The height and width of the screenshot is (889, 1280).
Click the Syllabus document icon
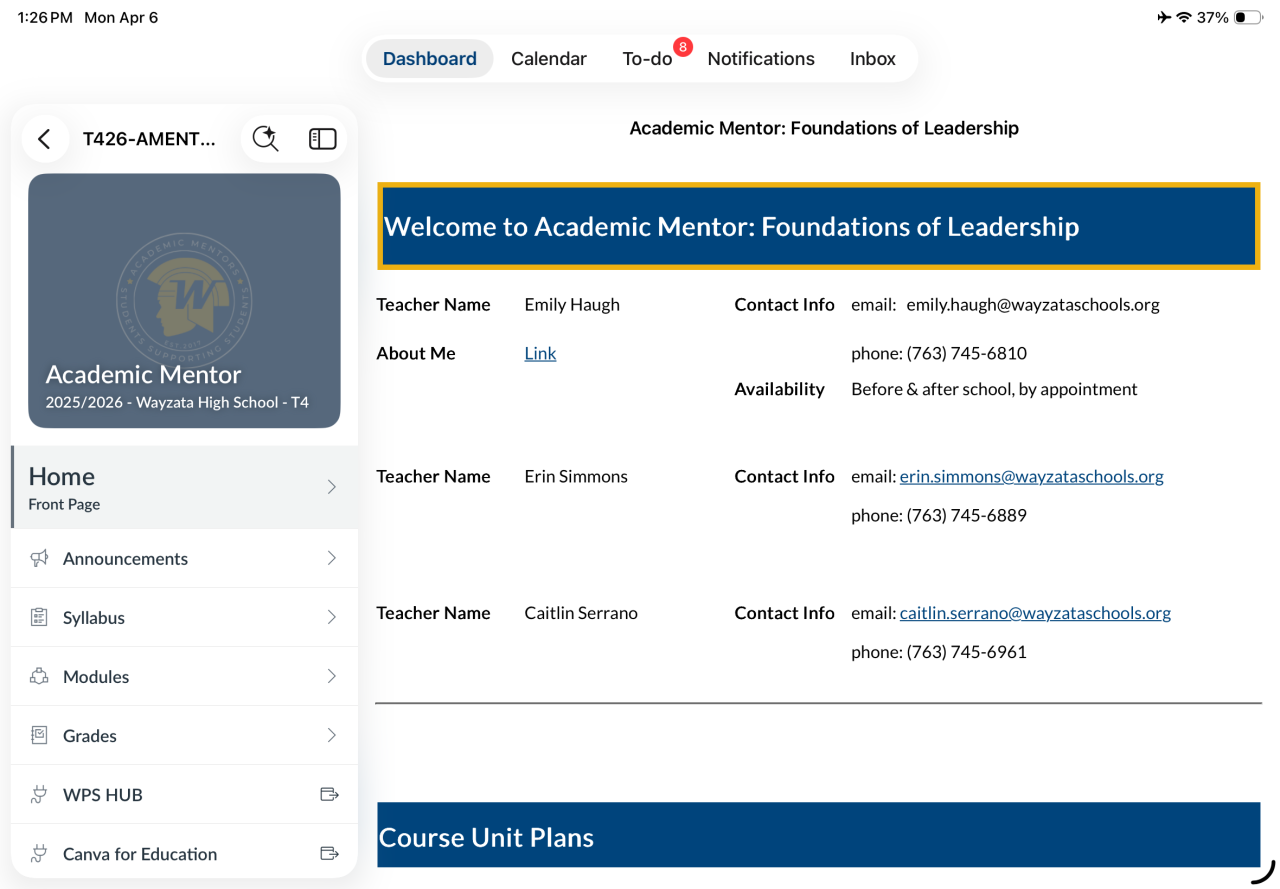(x=39, y=617)
